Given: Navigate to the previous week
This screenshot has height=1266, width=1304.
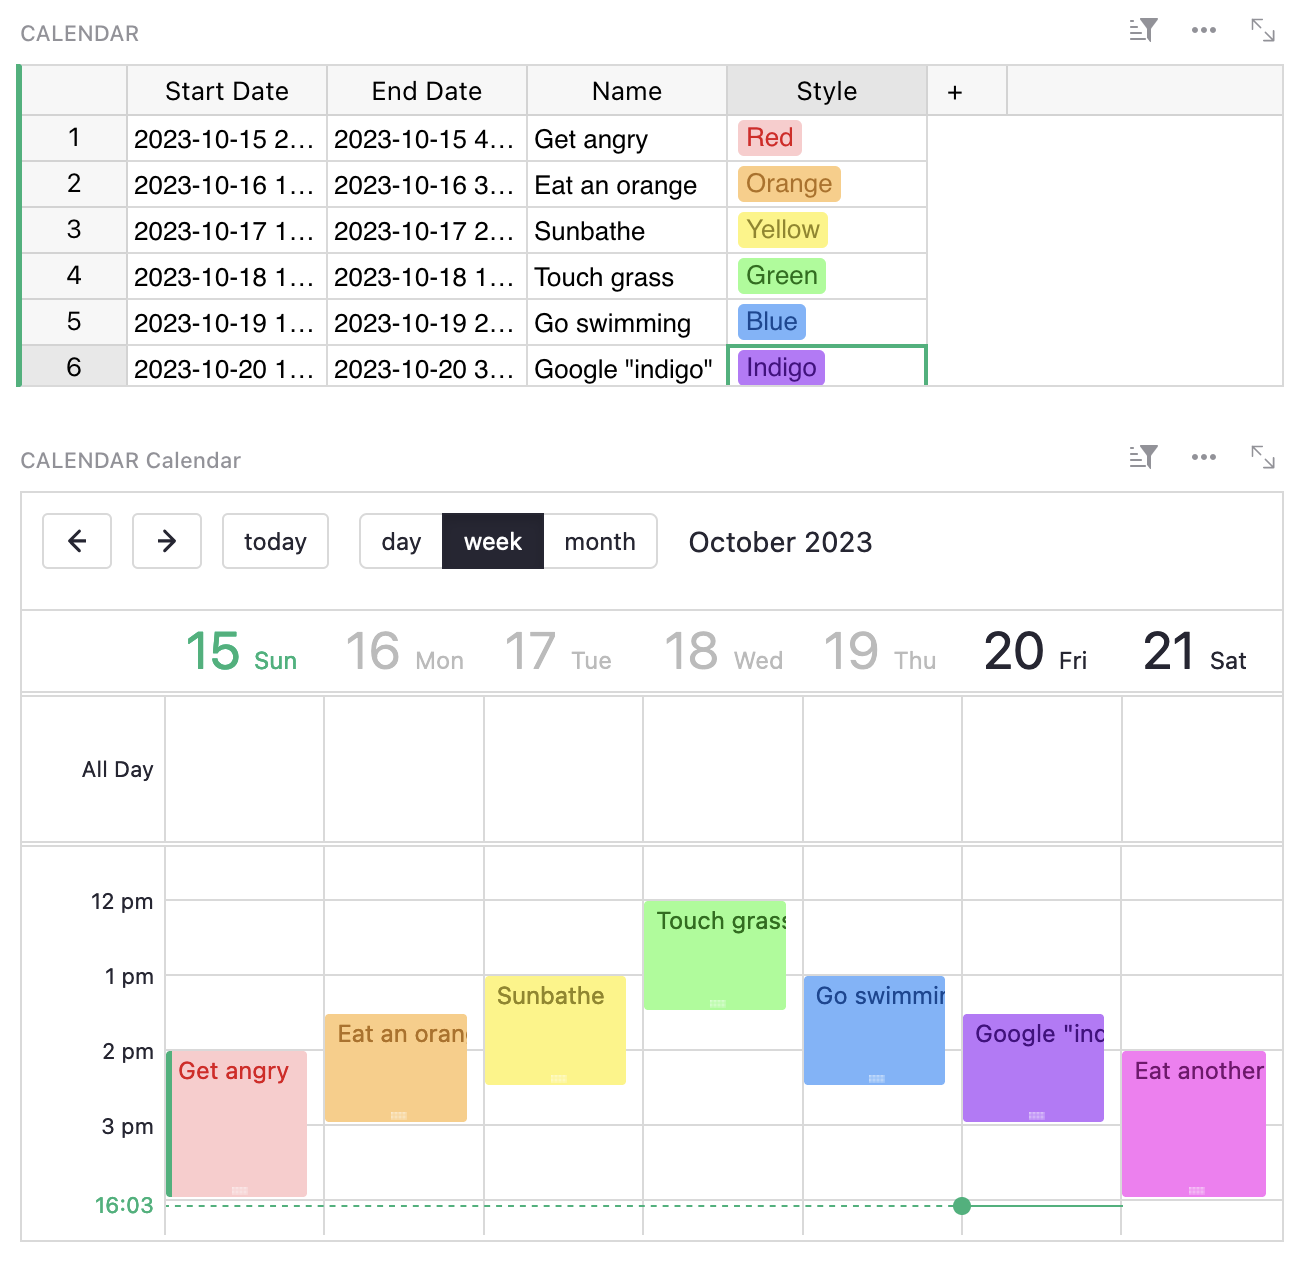Looking at the screenshot, I should [77, 541].
